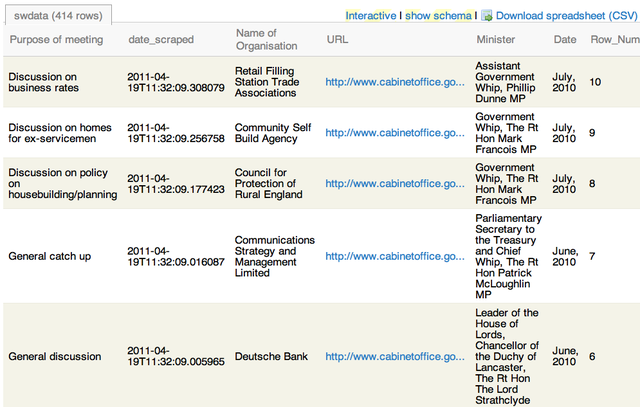Click the Date column header

pyautogui.click(x=565, y=40)
